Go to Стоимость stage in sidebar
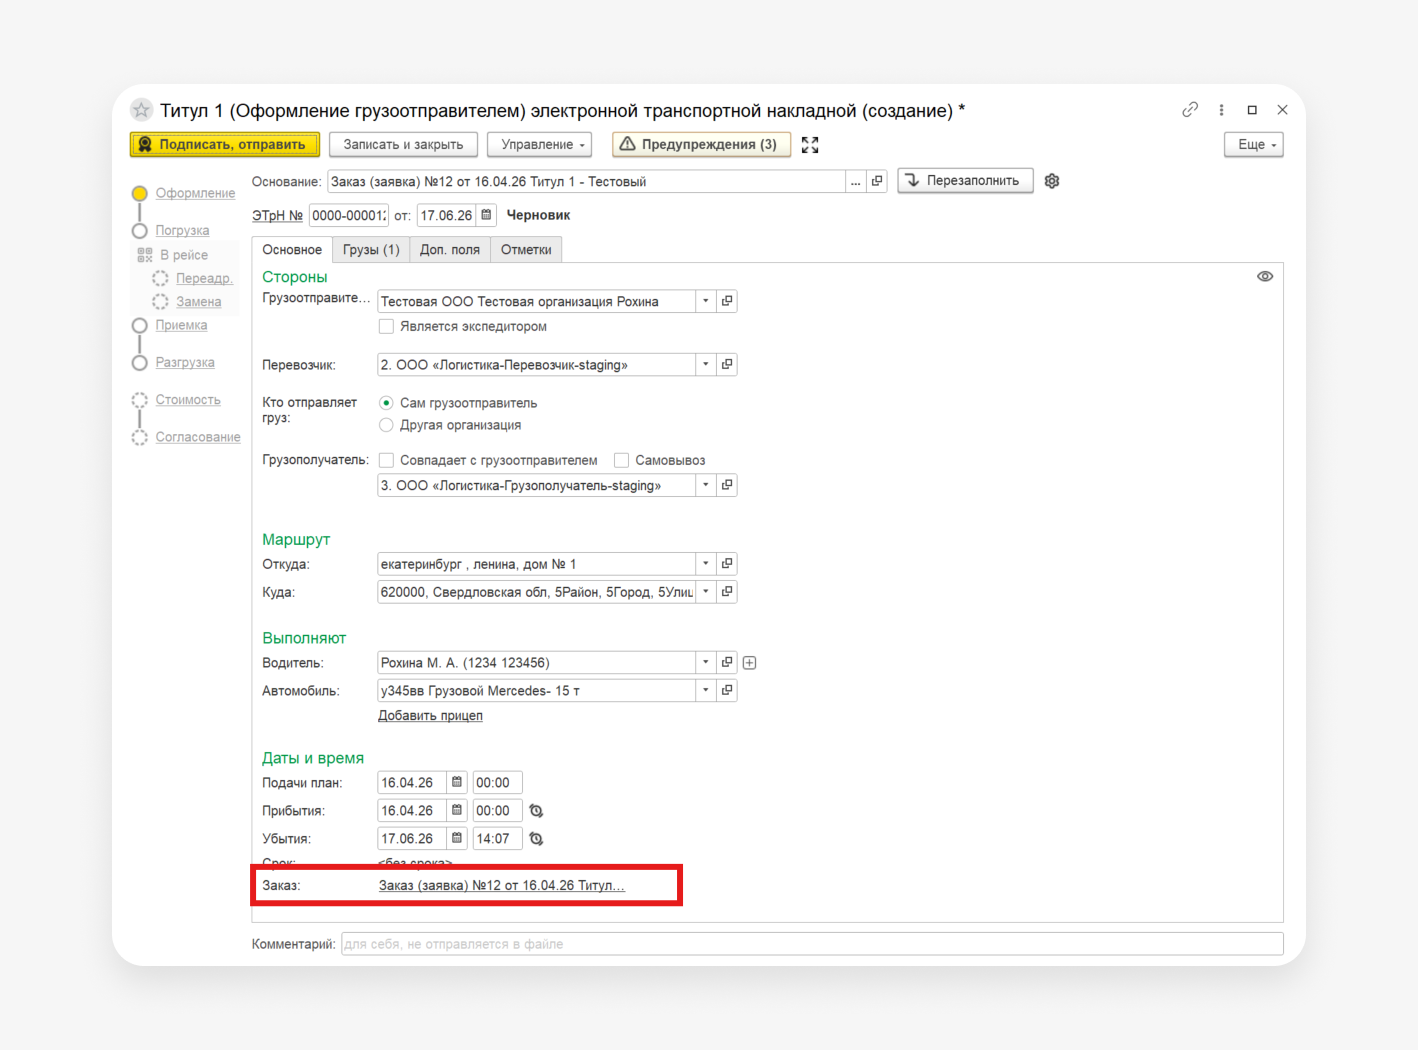The width and height of the screenshot is (1418, 1050). 188,400
